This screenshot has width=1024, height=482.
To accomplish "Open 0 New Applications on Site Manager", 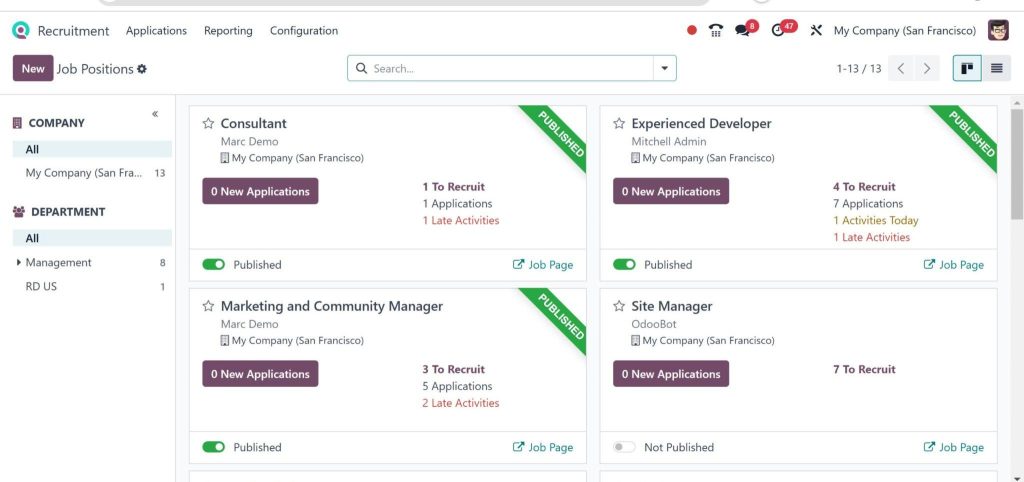I will [x=671, y=374].
